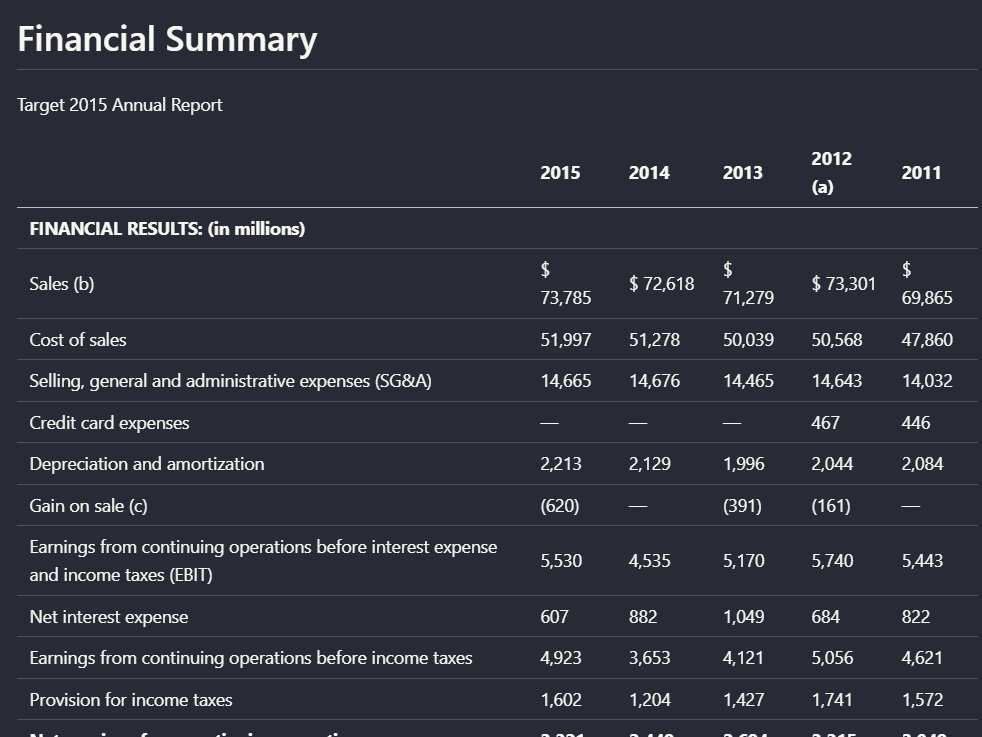Select depreciation value 2,084
Viewport: 982px width, 737px height.
[922, 464]
